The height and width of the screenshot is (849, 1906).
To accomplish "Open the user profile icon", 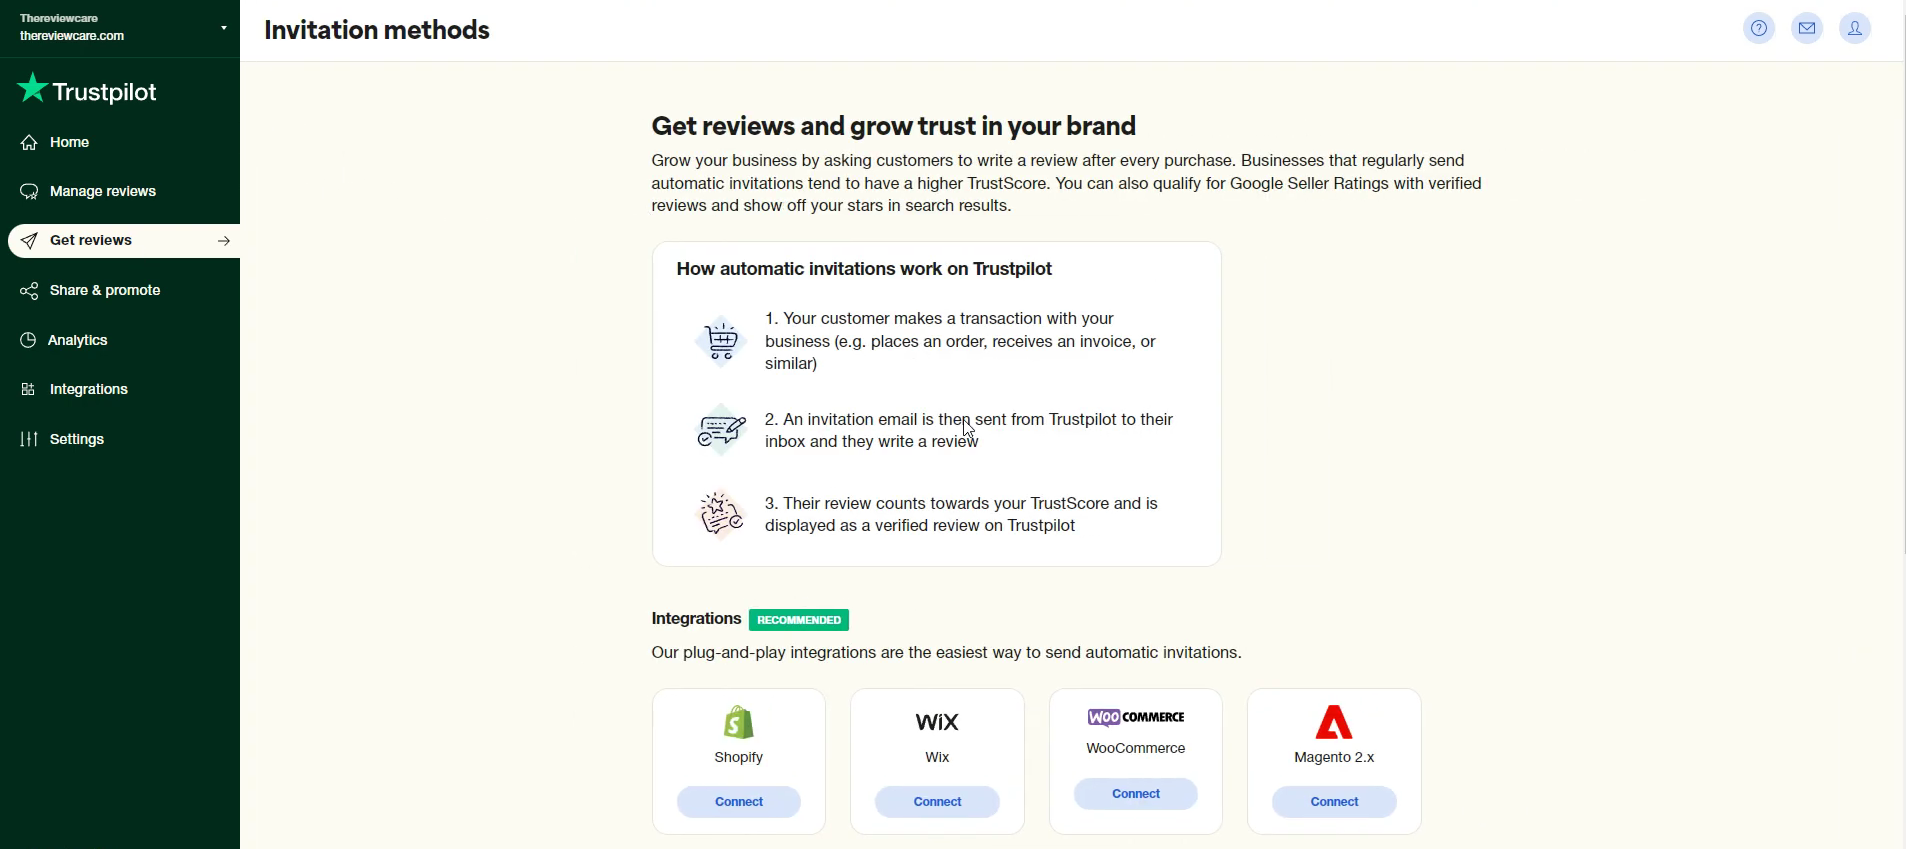I will coord(1856,29).
